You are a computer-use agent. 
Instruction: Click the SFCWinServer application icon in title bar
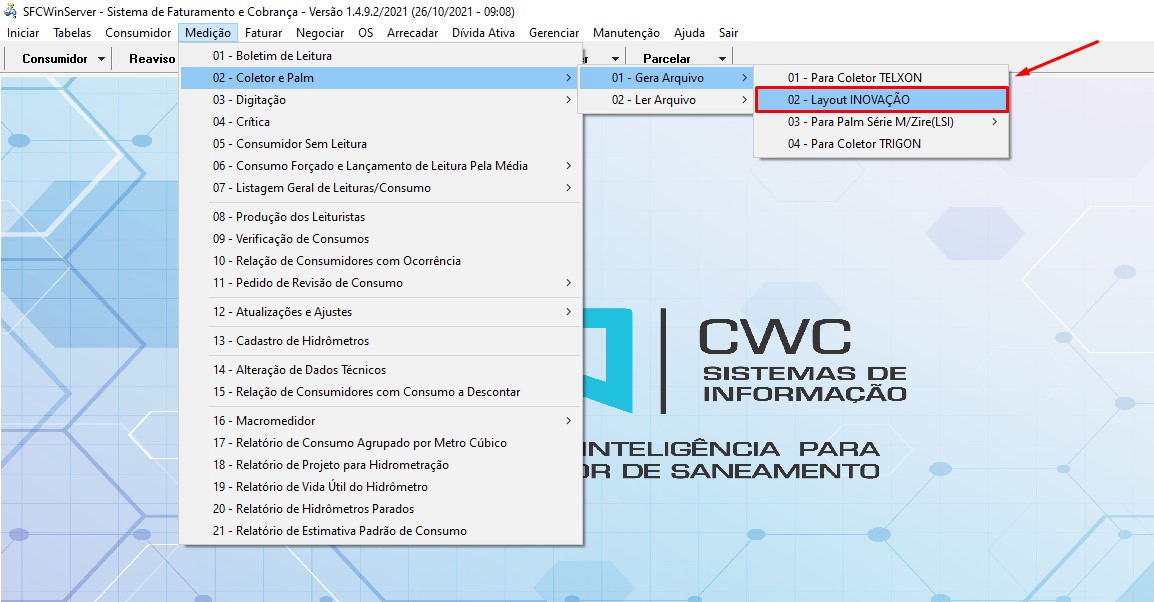pyautogui.click(x=11, y=11)
